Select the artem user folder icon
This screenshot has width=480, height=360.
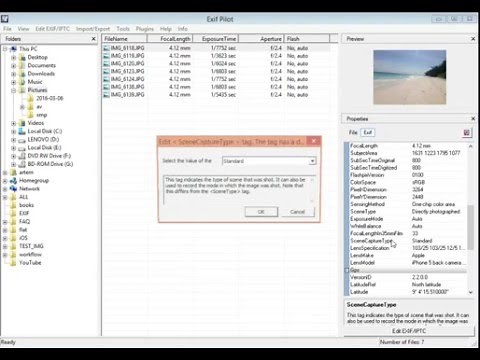tap(13, 172)
